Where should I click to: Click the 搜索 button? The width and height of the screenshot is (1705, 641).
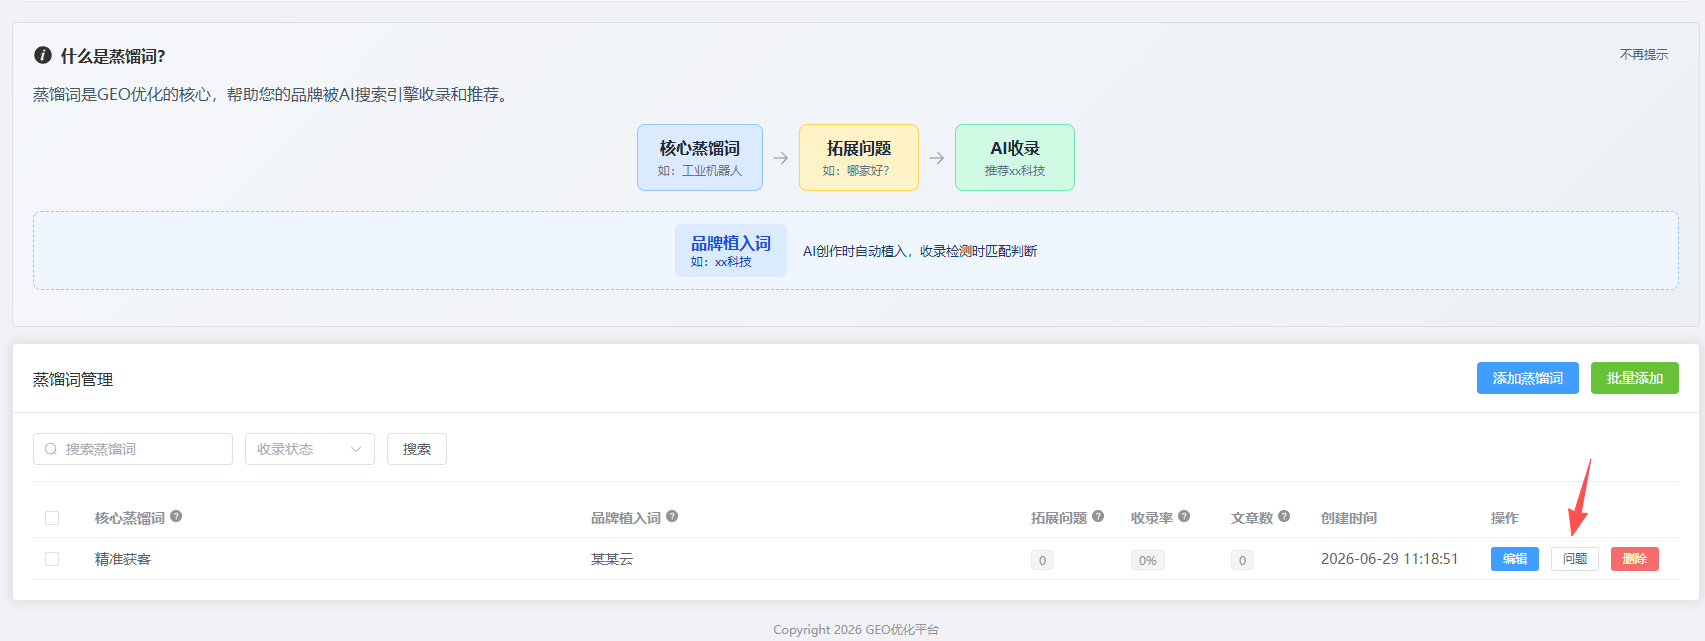coord(417,449)
